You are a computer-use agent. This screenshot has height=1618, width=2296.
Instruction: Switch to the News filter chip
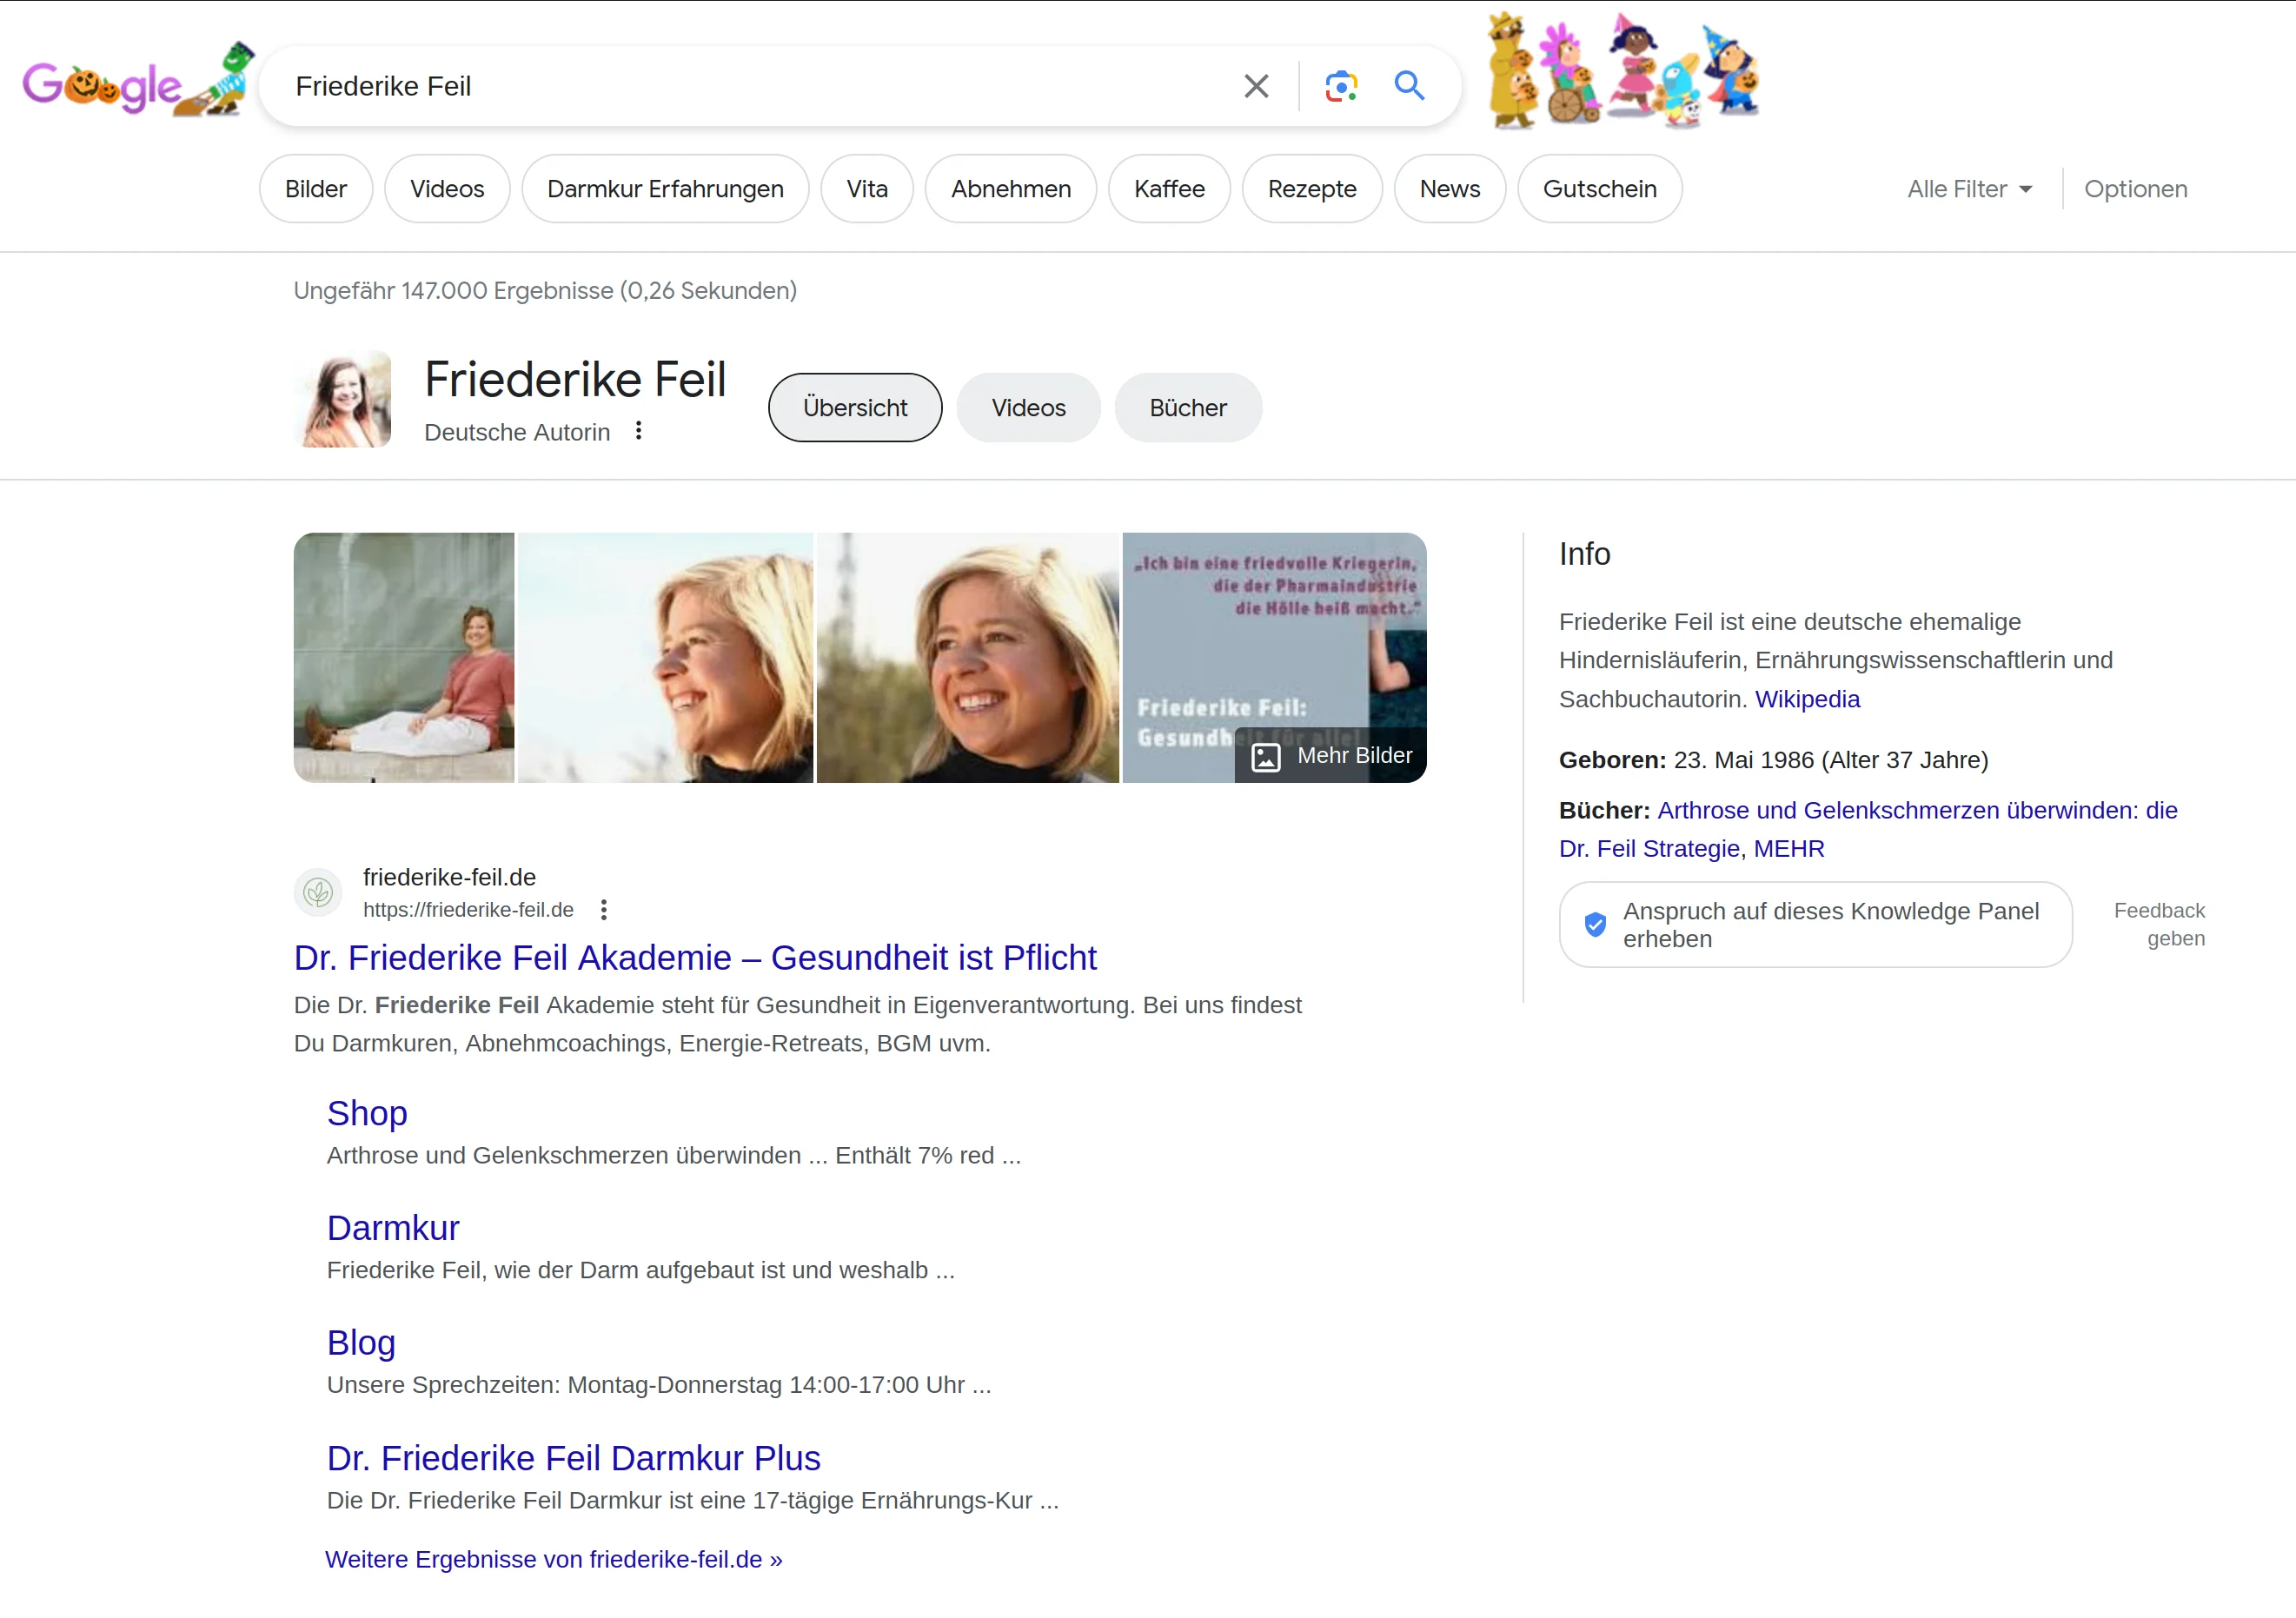coord(1449,189)
